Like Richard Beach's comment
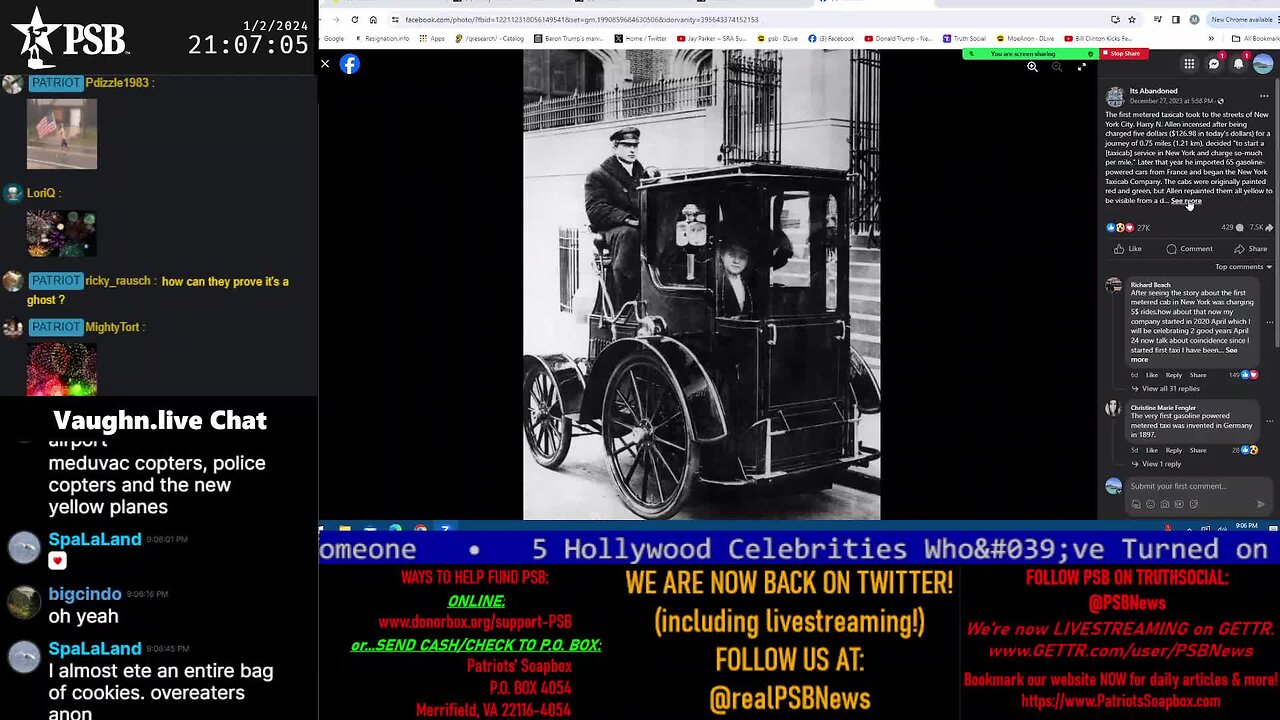The image size is (1280, 720). [x=1152, y=375]
